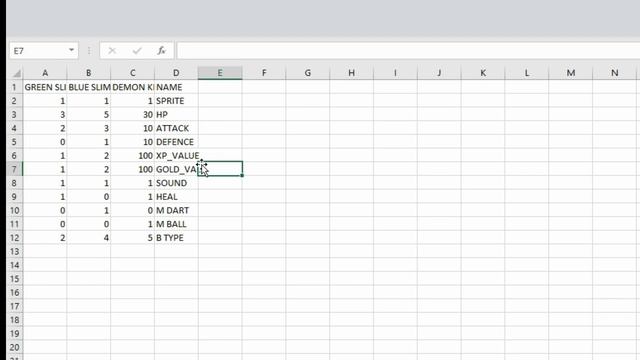640x360 pixels.
Task: Click the GOLD_VA cell in D7
Action: coord(176,169)
